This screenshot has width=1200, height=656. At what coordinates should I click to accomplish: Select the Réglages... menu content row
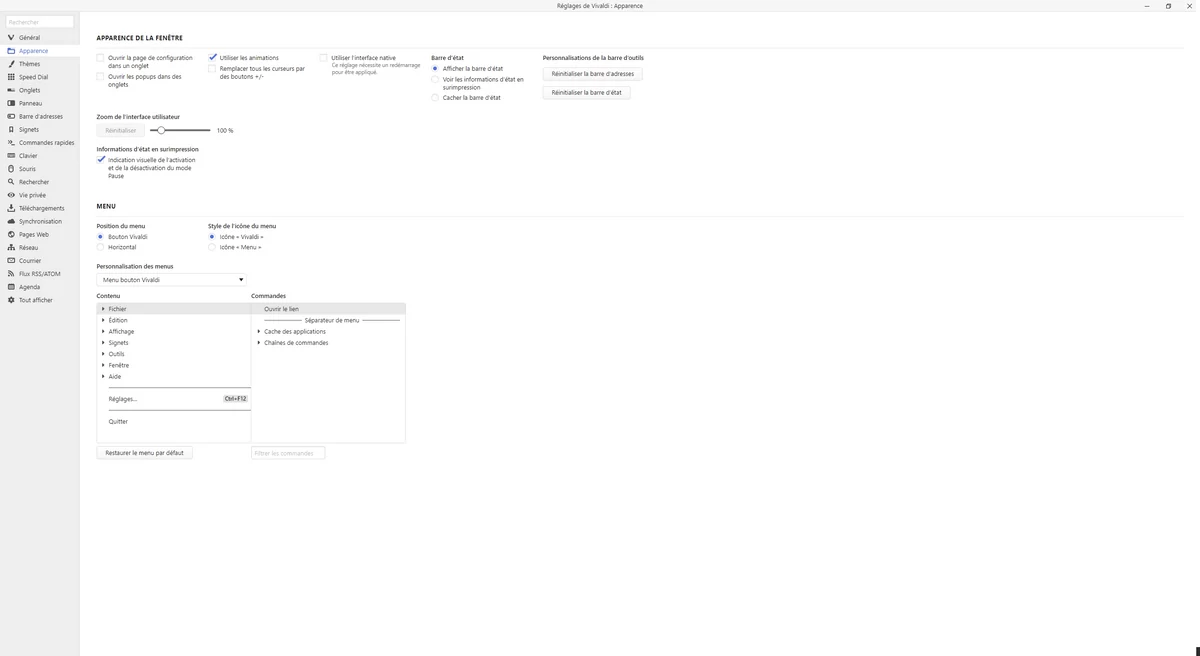174,399
